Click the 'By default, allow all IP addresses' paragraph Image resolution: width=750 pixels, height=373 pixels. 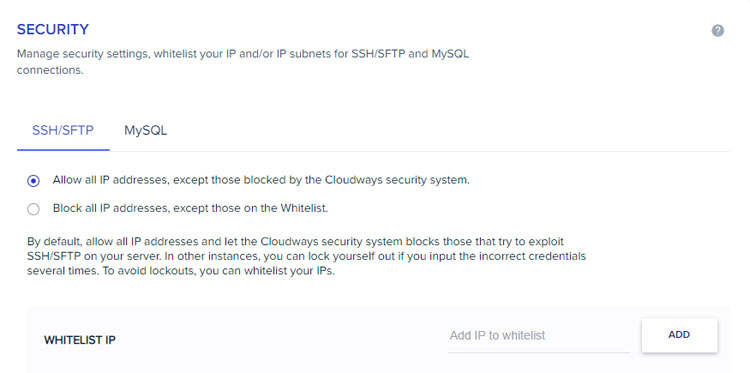tap(306, 256)
